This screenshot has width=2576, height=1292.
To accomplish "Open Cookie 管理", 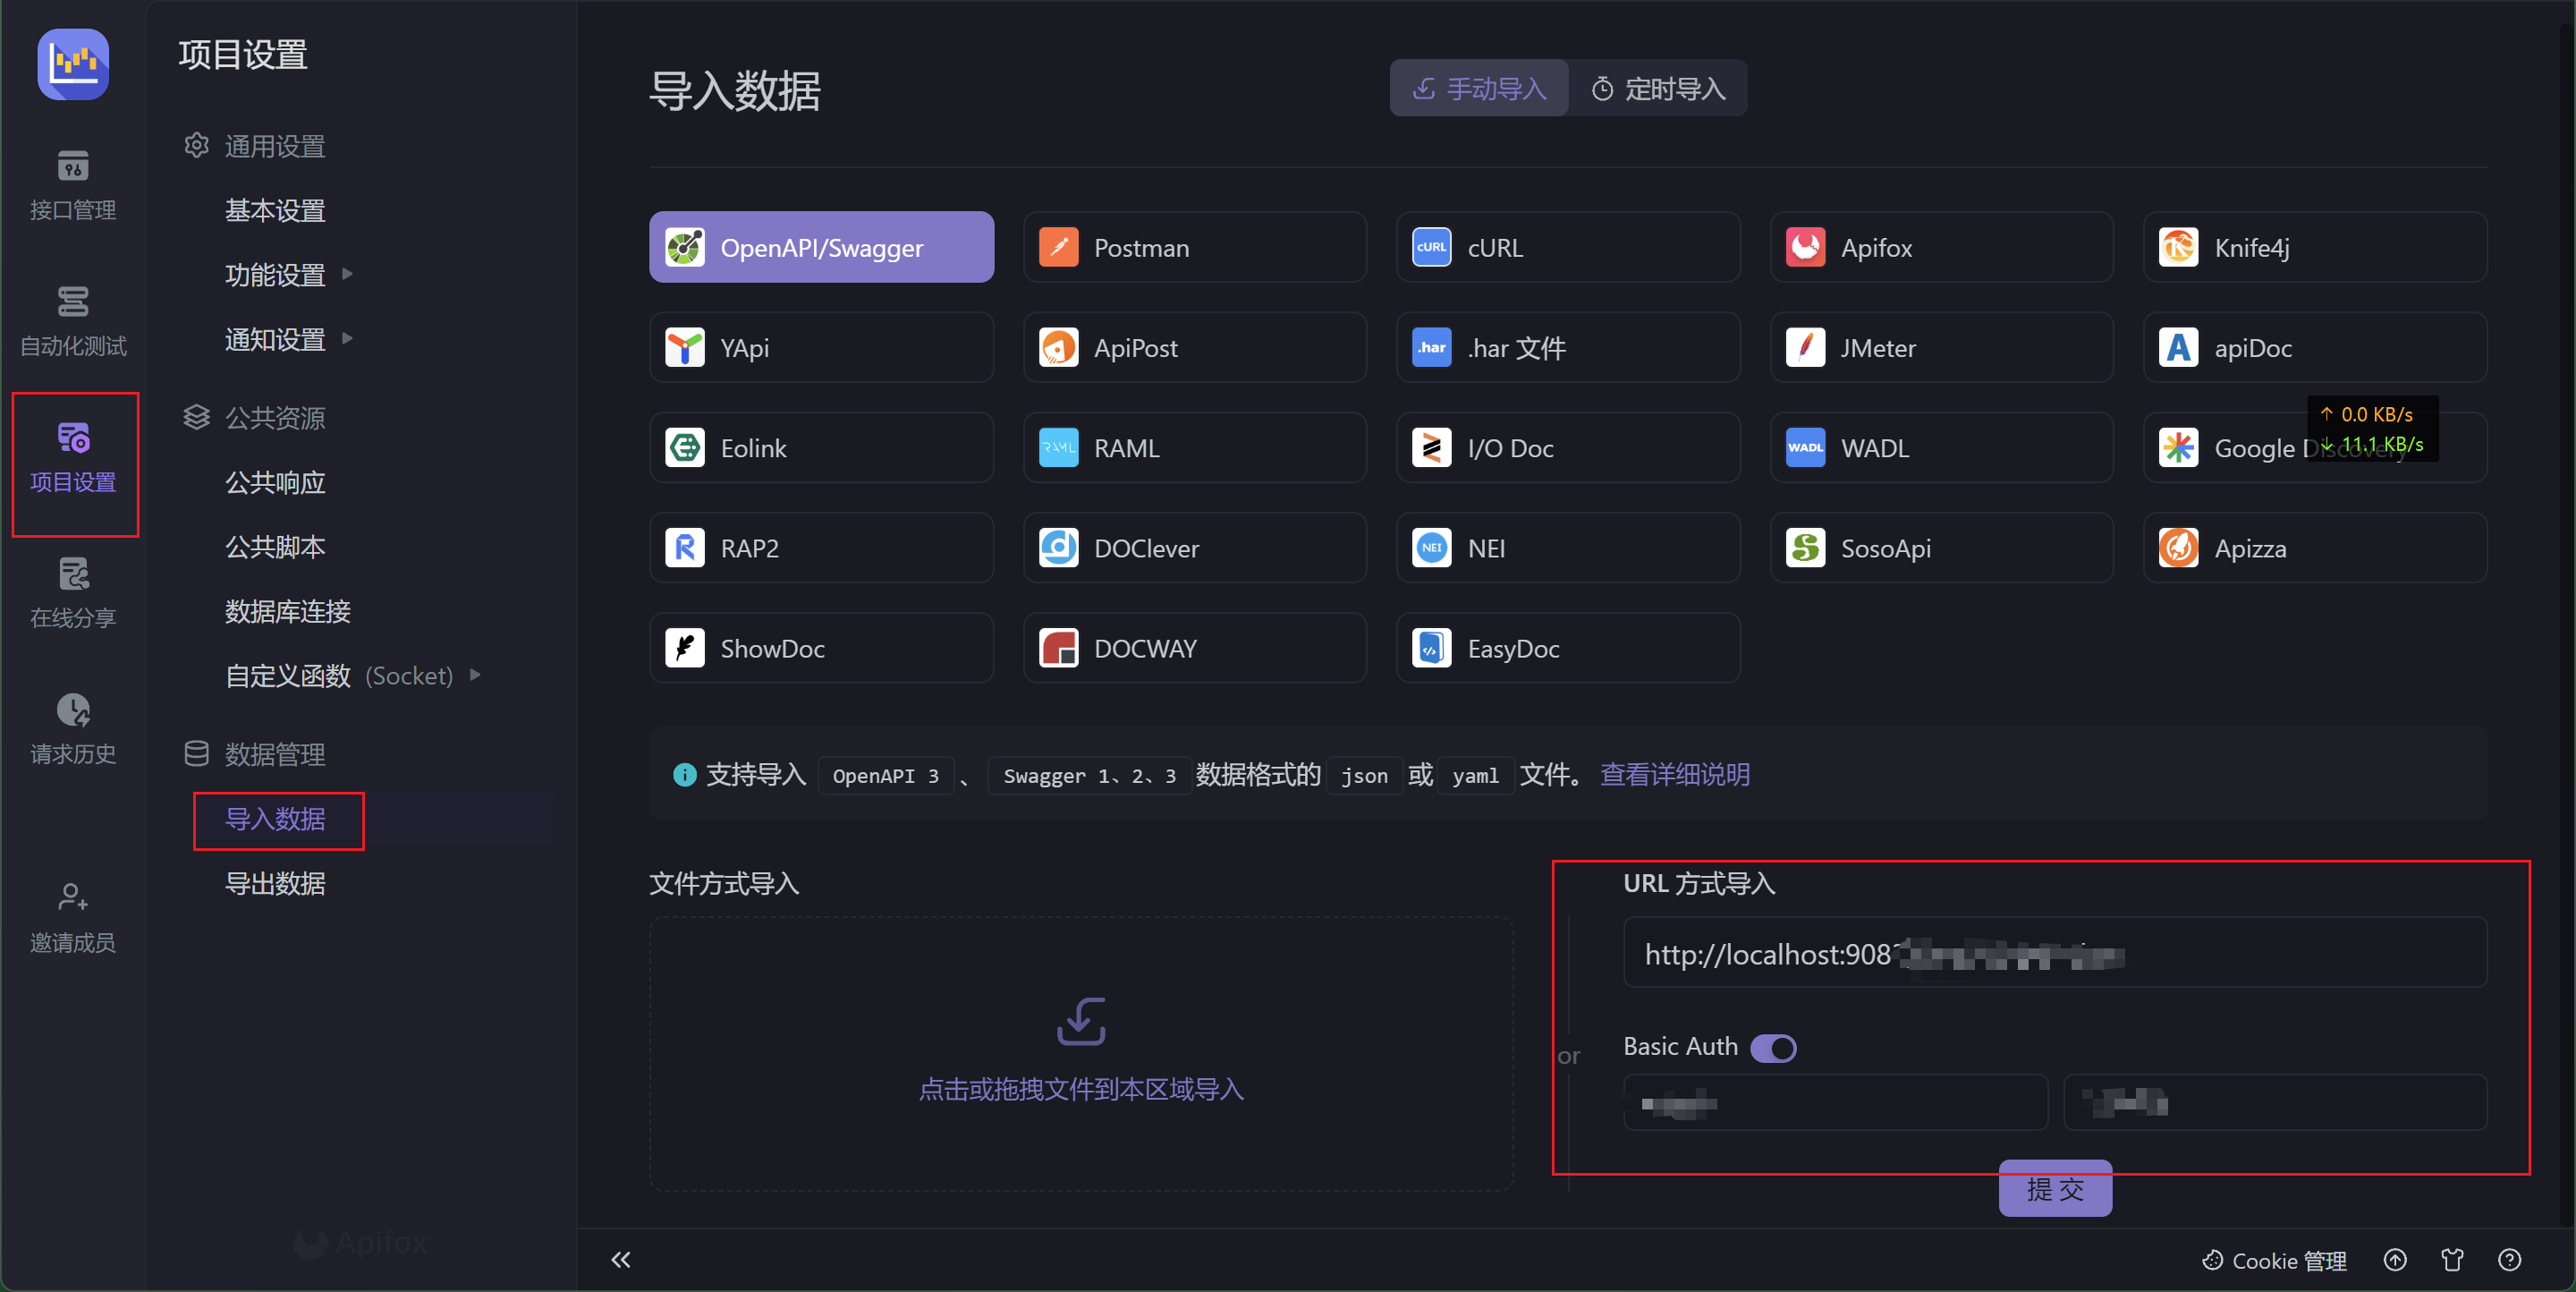I will click(2273, 1260).
